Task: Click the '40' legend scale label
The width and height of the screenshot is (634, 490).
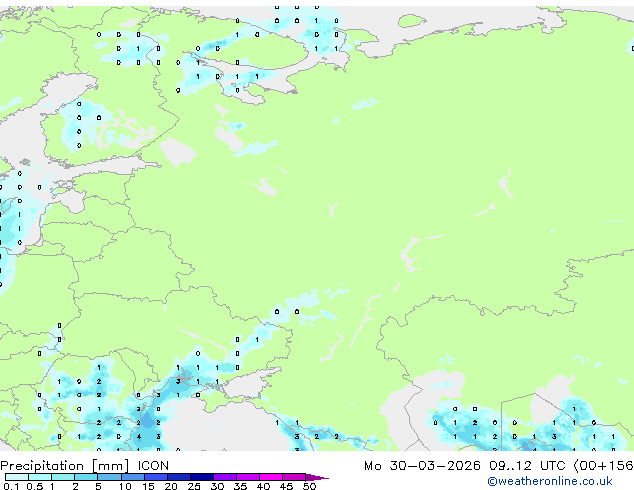Action: point(263,486)
